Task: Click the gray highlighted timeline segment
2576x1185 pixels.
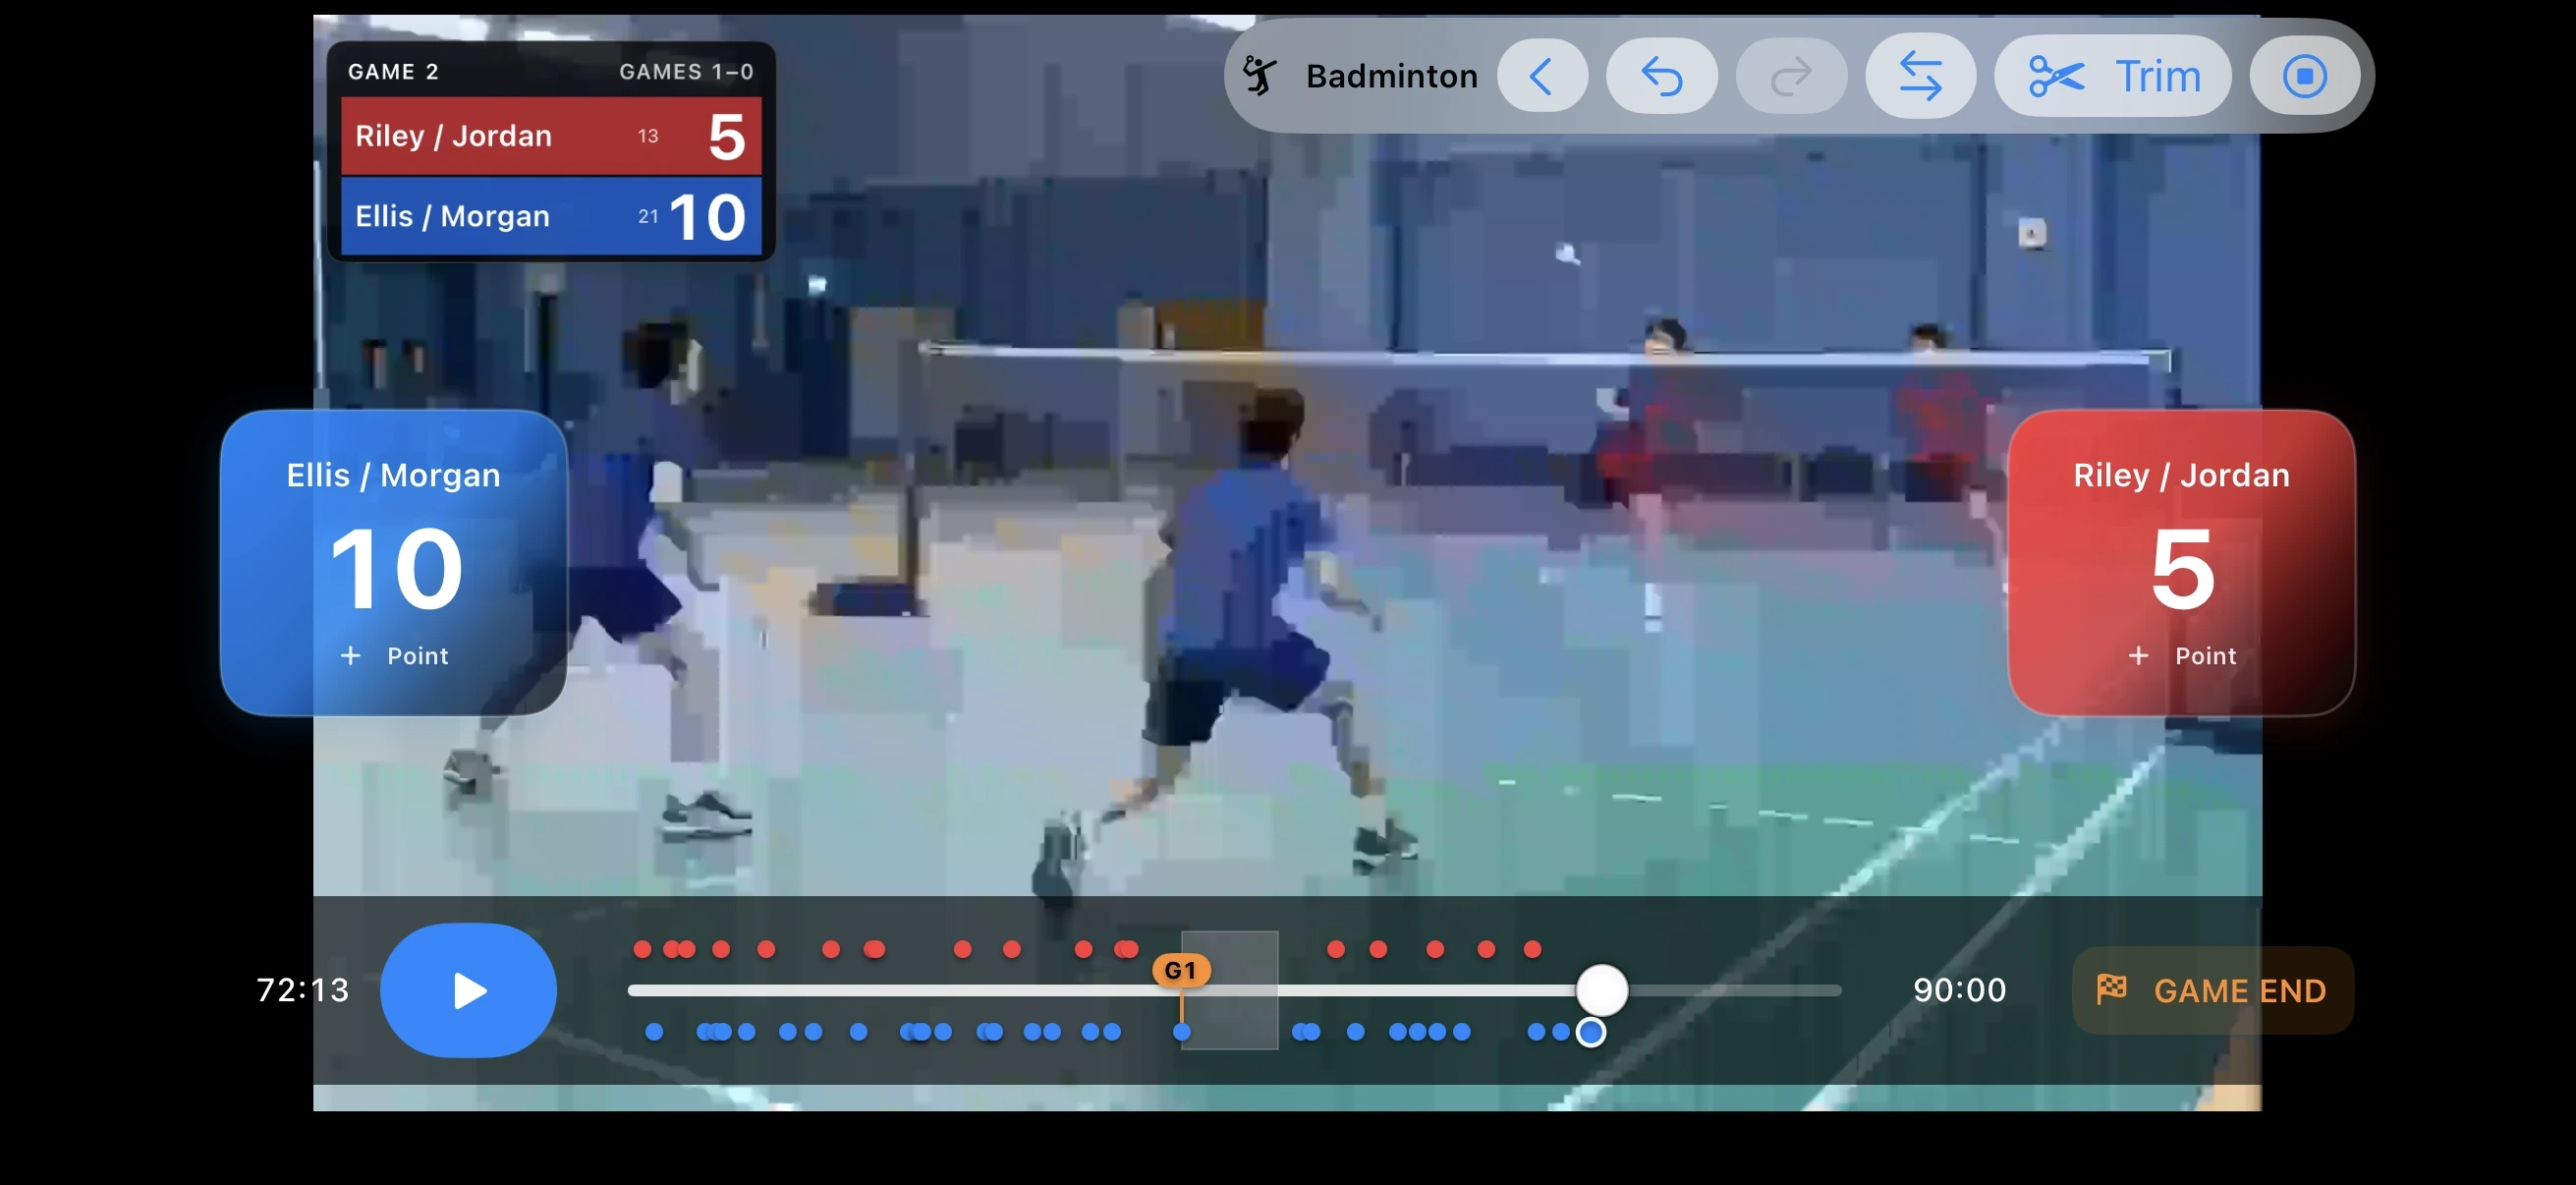Action: (x=1229, y=990)
